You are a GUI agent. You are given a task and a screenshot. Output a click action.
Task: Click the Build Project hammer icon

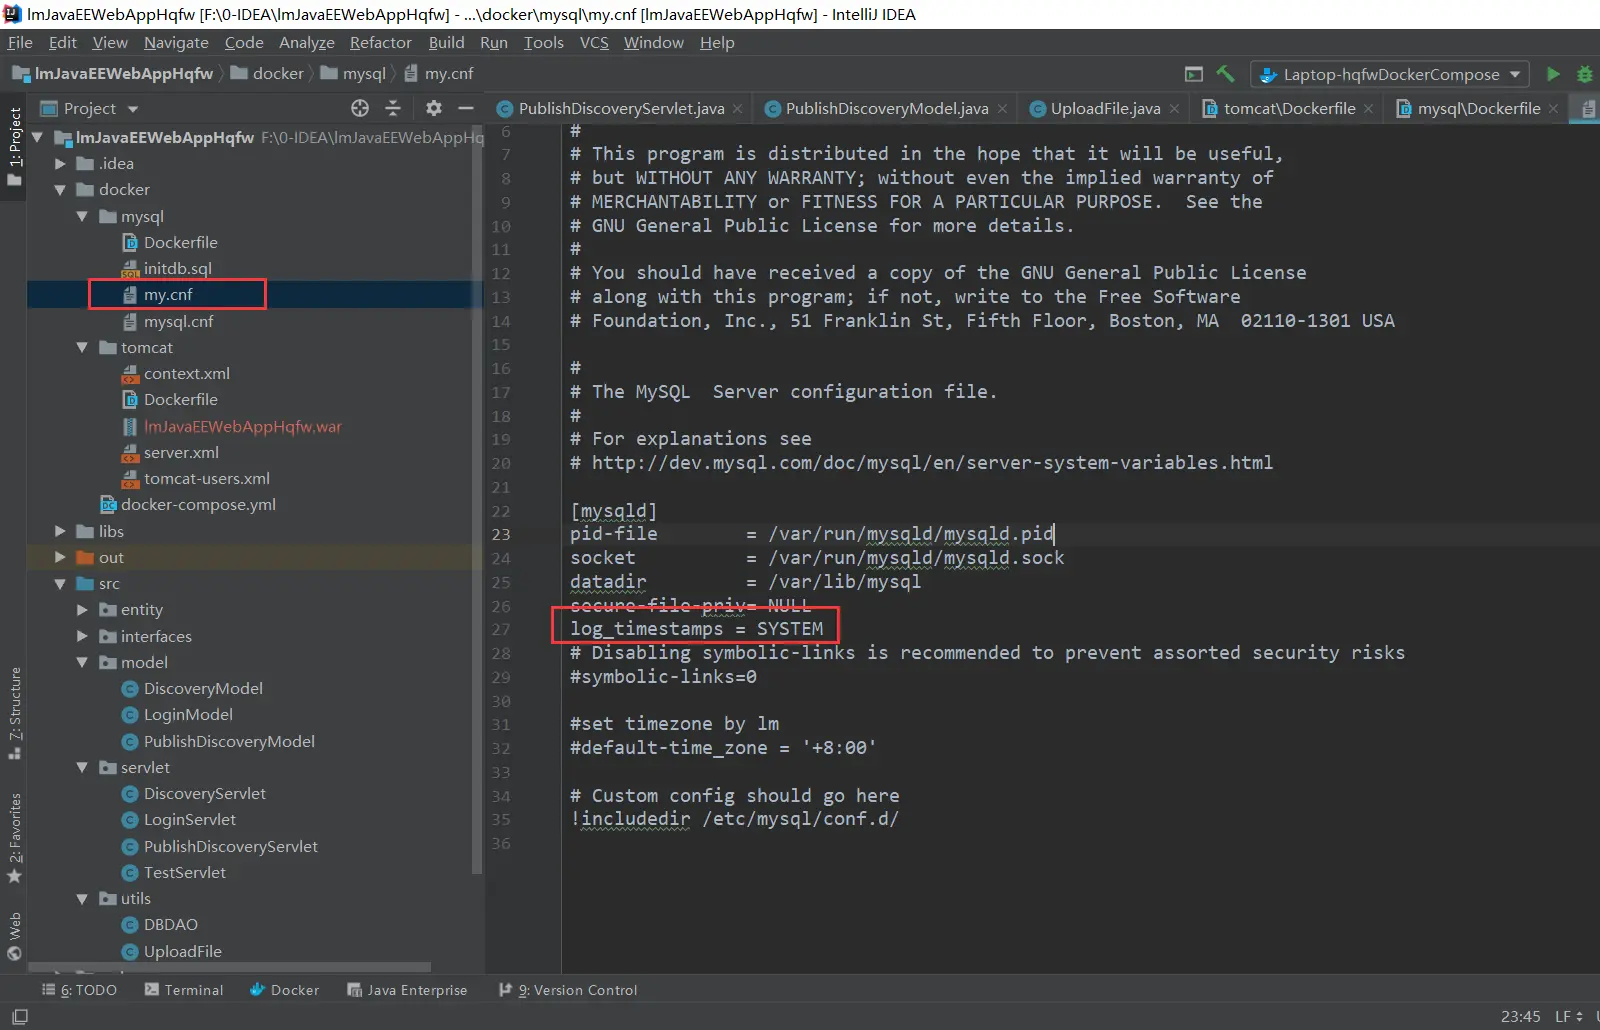pos(1225,74)
